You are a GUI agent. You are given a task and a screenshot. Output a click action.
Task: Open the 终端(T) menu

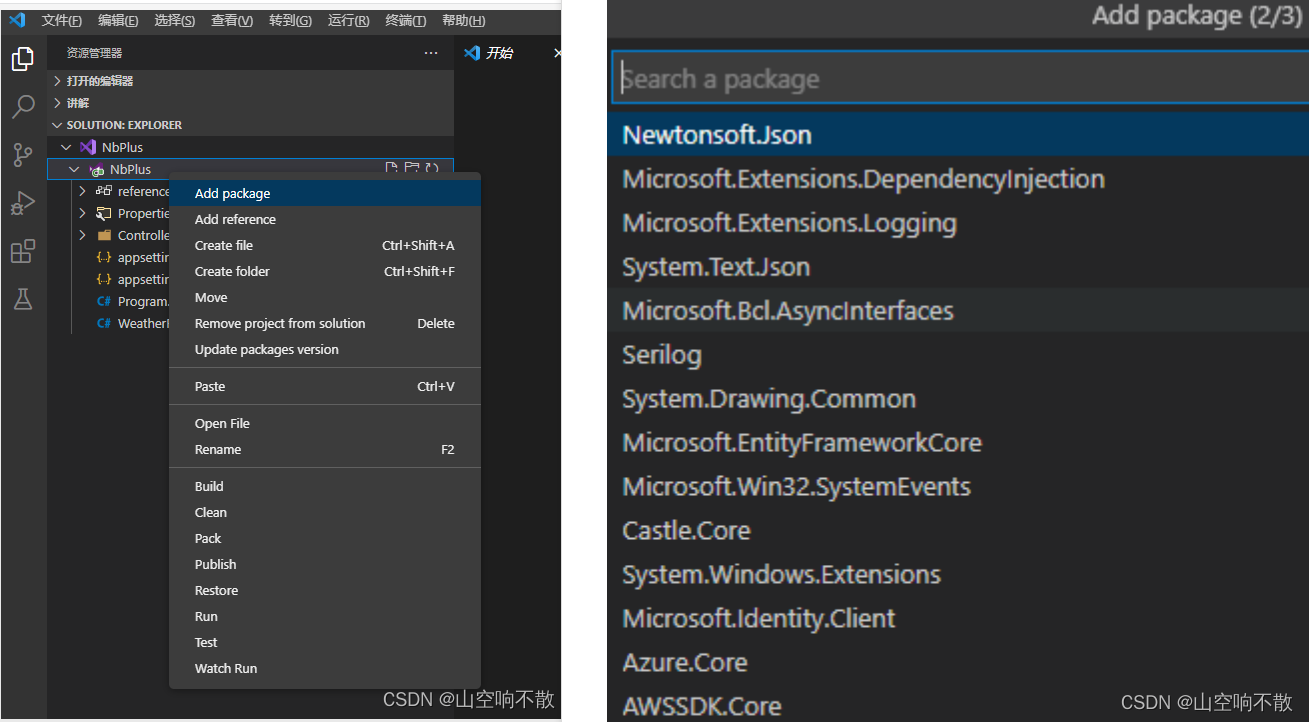[405, 21]
